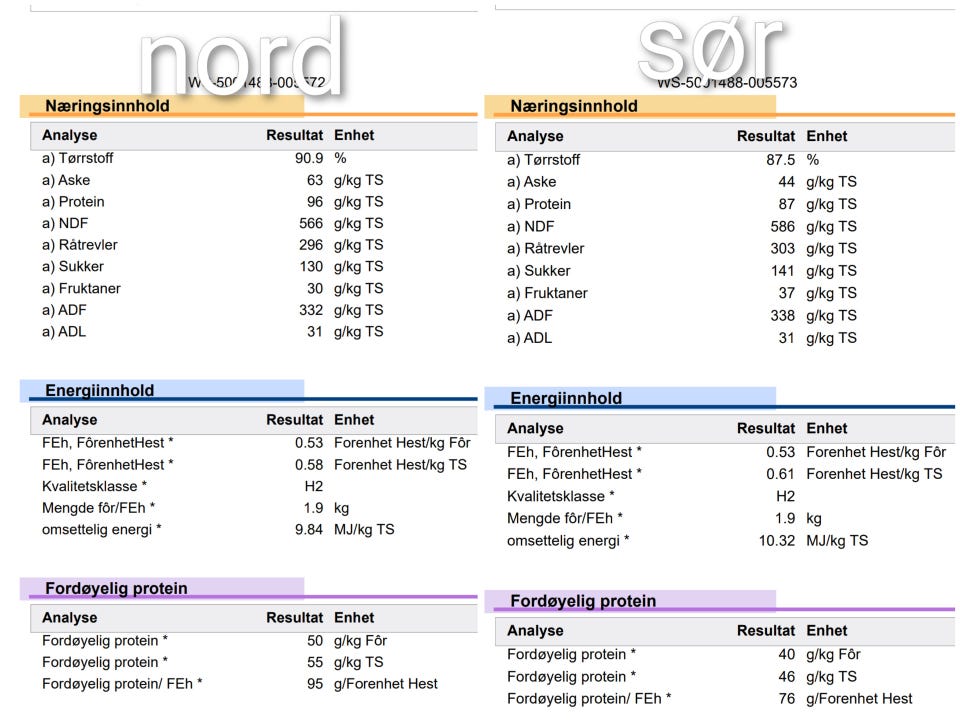This screenshot has width=960, height=720.
Task: Select right Fordøyelig protein section header
Action: (583, 601)
